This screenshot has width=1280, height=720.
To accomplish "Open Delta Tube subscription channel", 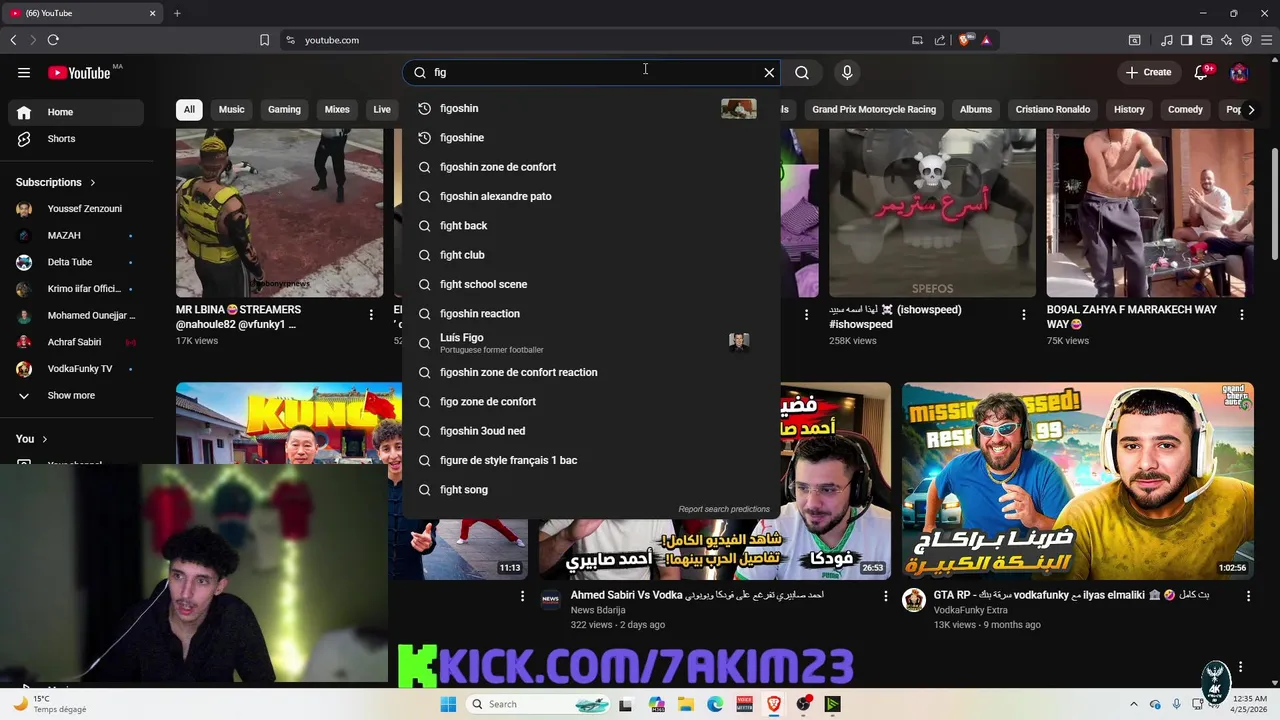I will click(x=78, y=262).
